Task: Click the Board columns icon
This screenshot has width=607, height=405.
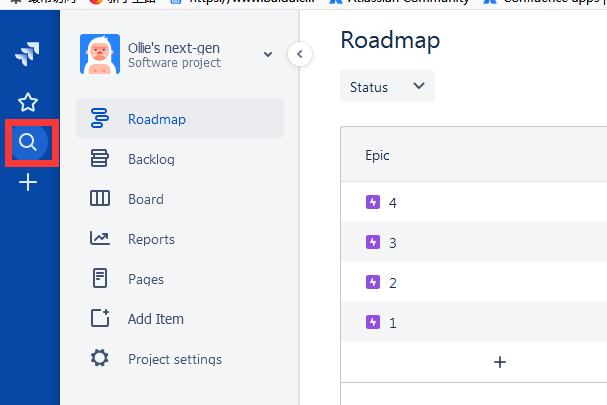Action: pyautogui.click(x=100, y=198)
